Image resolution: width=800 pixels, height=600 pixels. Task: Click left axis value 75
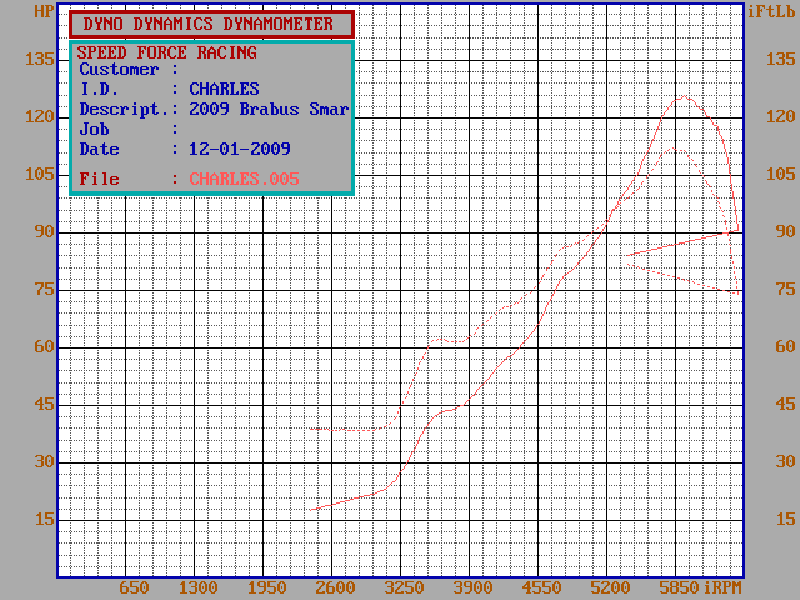pyautogui.click(x=44, y=289)
